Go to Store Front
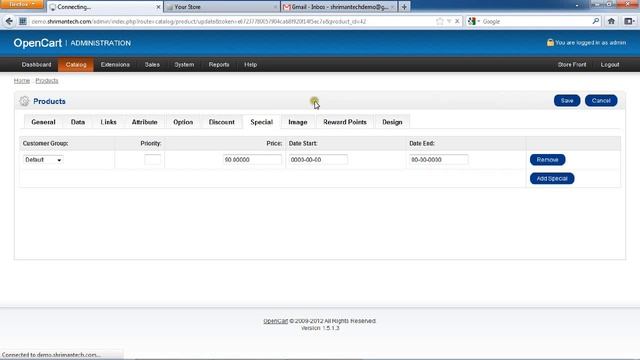Image resolution: width=640 pixels, height=360 pixels. tap(572, 64)
